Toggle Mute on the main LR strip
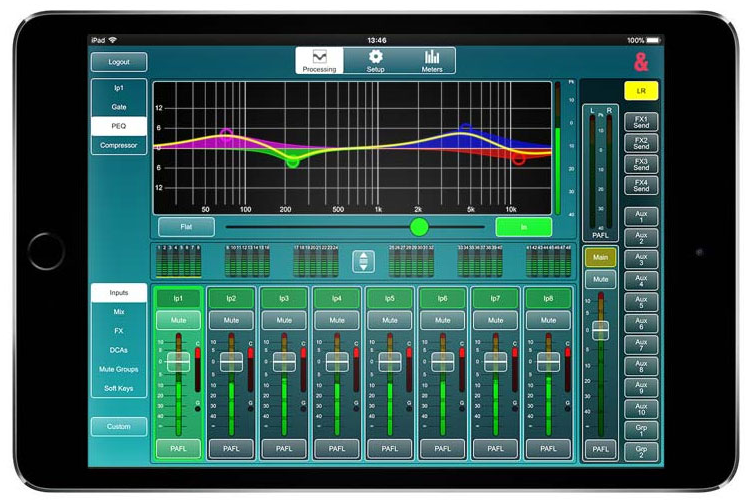Image resolution: width=745 pixels, height=503 pixels. click(x=601, y=279)
